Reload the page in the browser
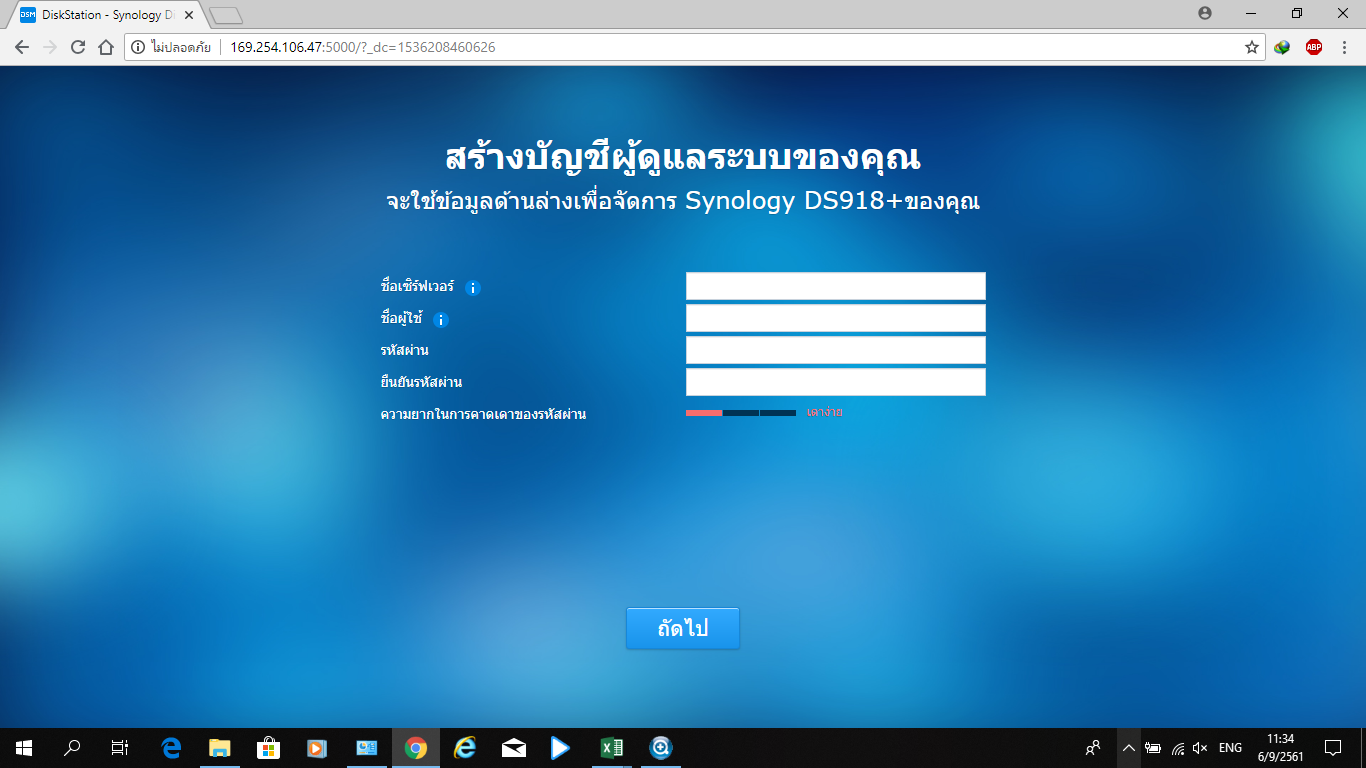The image size is (1366, 768). 78,47
